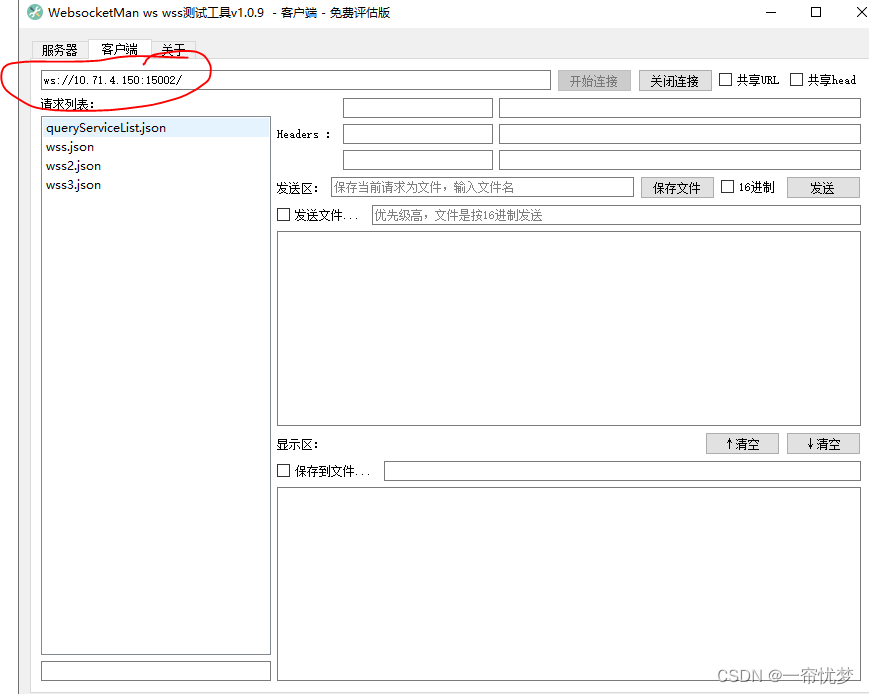
Task: Click first Headers name field
Action: [418, 108]
